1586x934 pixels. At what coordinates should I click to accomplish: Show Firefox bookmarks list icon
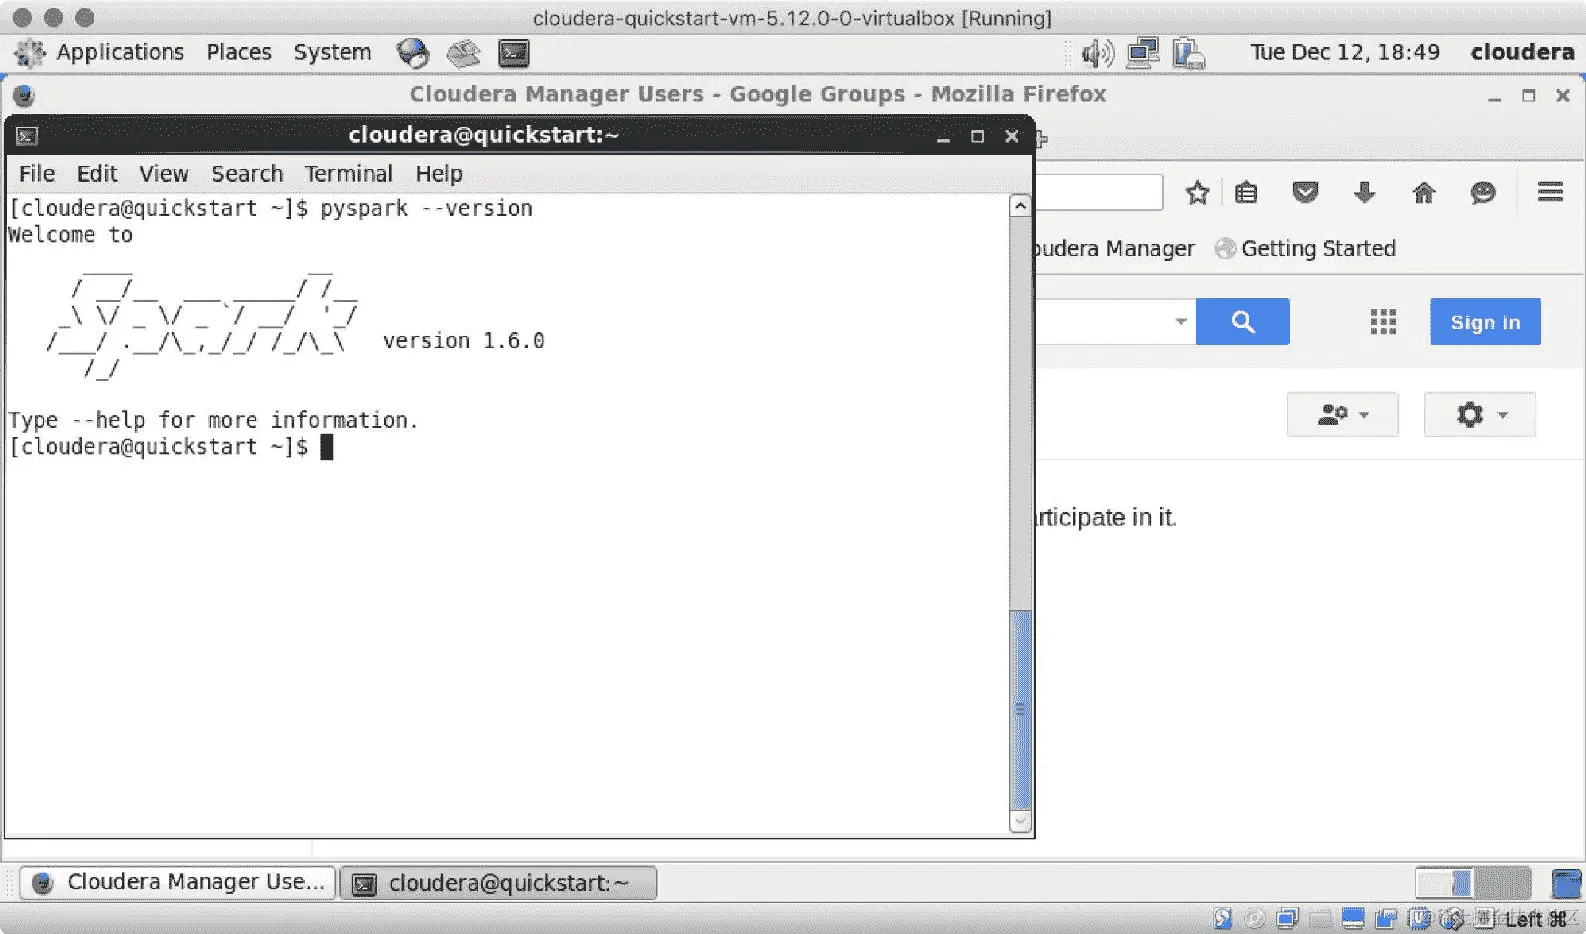(1246, 192)
